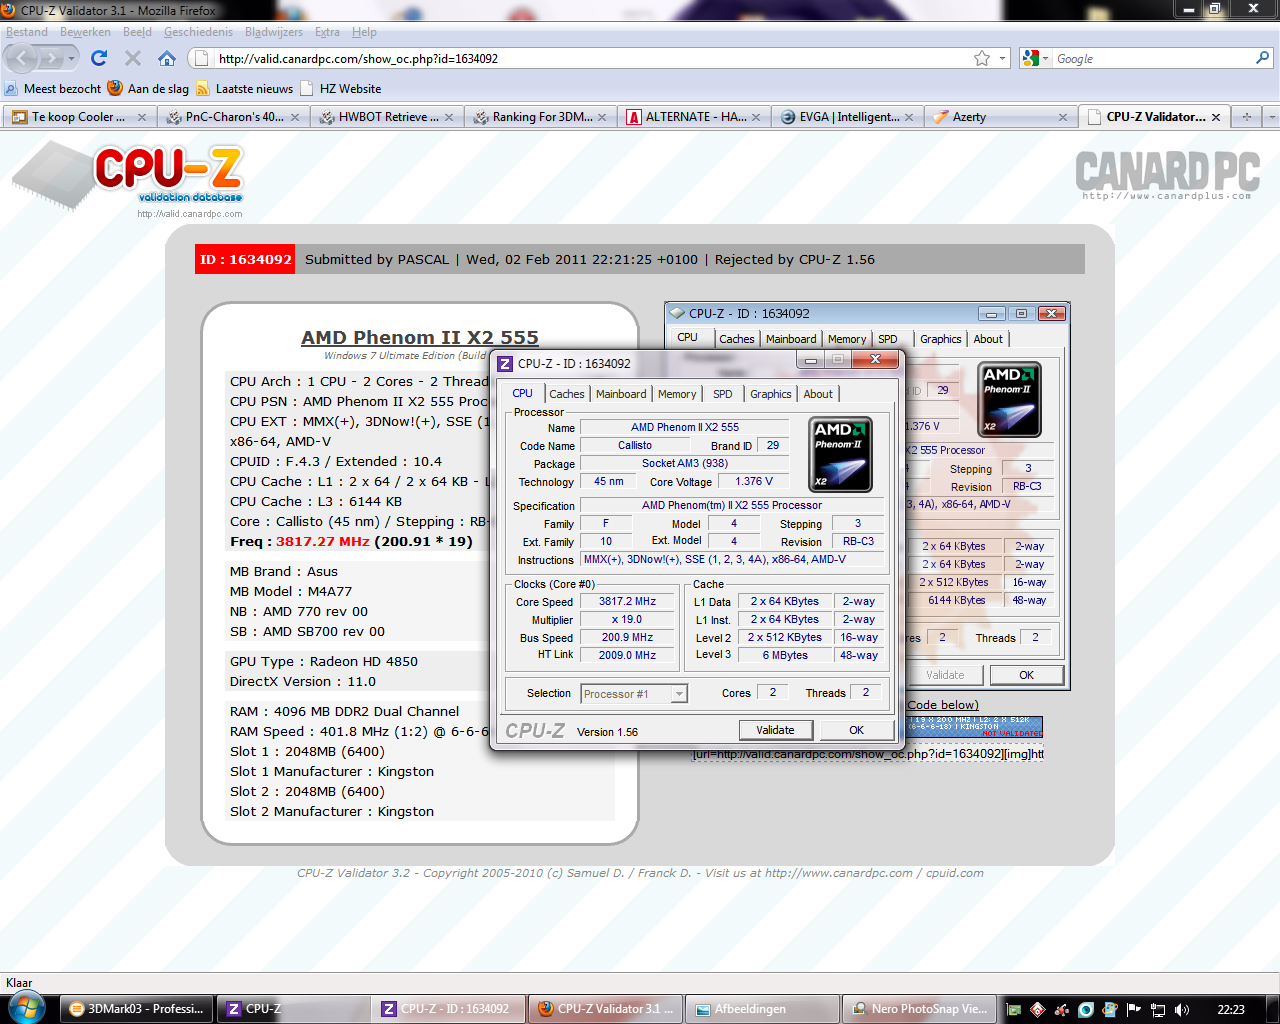Close the CPU-Z Validator browser tab
The image size is (1280, 1024).
[x=1216, y=117]
